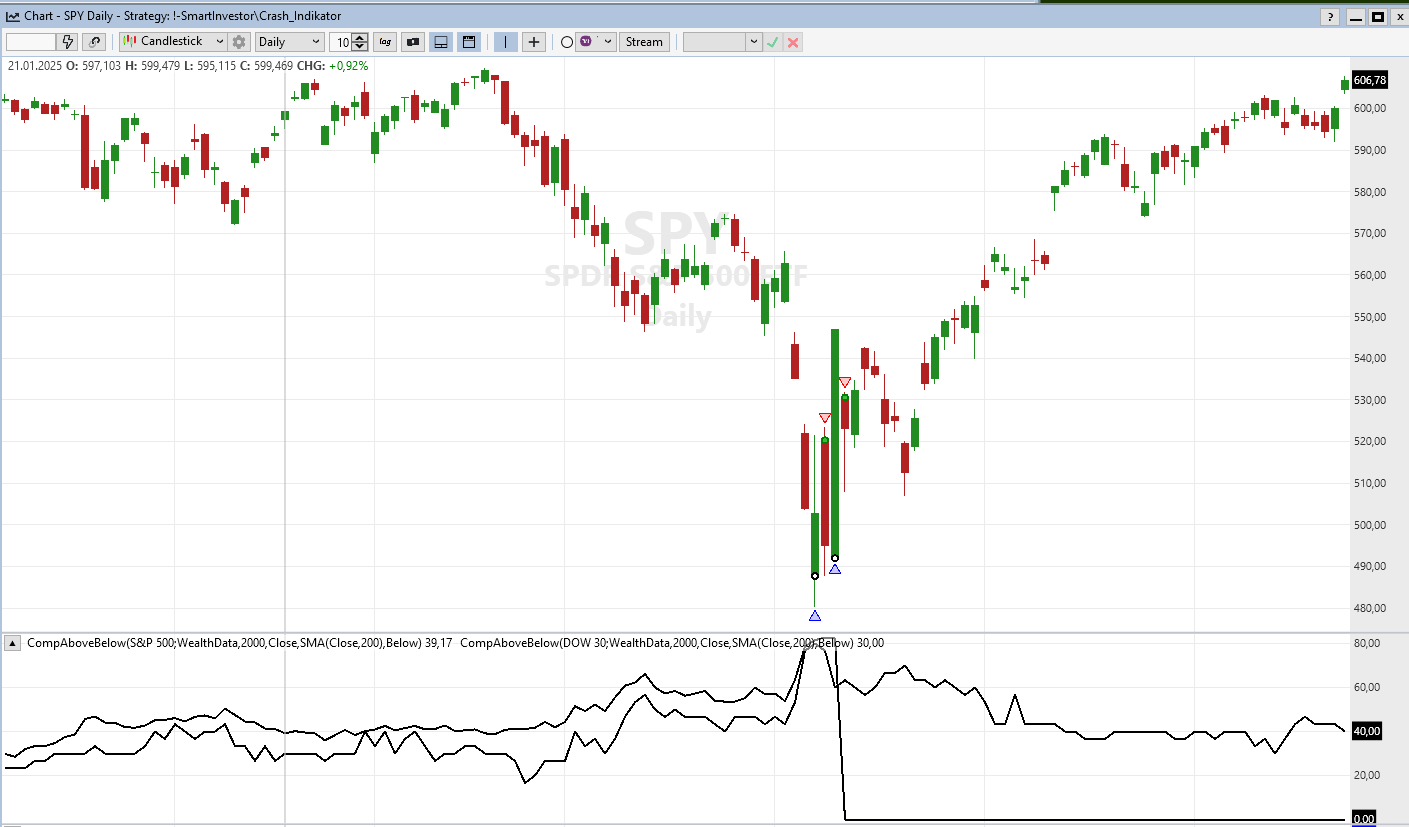The height and width of the screenshot is (827, 1409).
Task: Click the red X cancel icon in the toolbar
Action: tap(793, 42)
